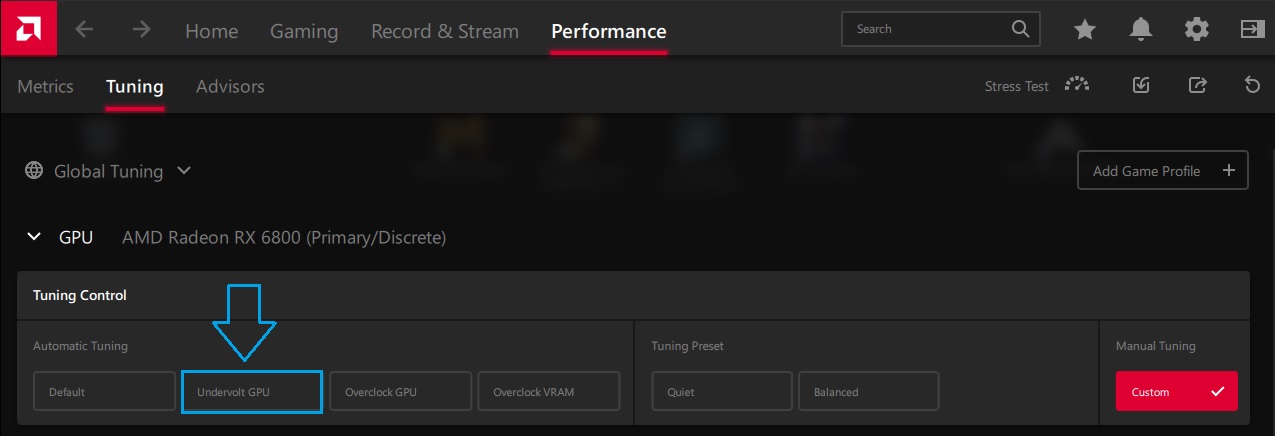
Task: Open favorites star icon
Action: coord(1084,30)
